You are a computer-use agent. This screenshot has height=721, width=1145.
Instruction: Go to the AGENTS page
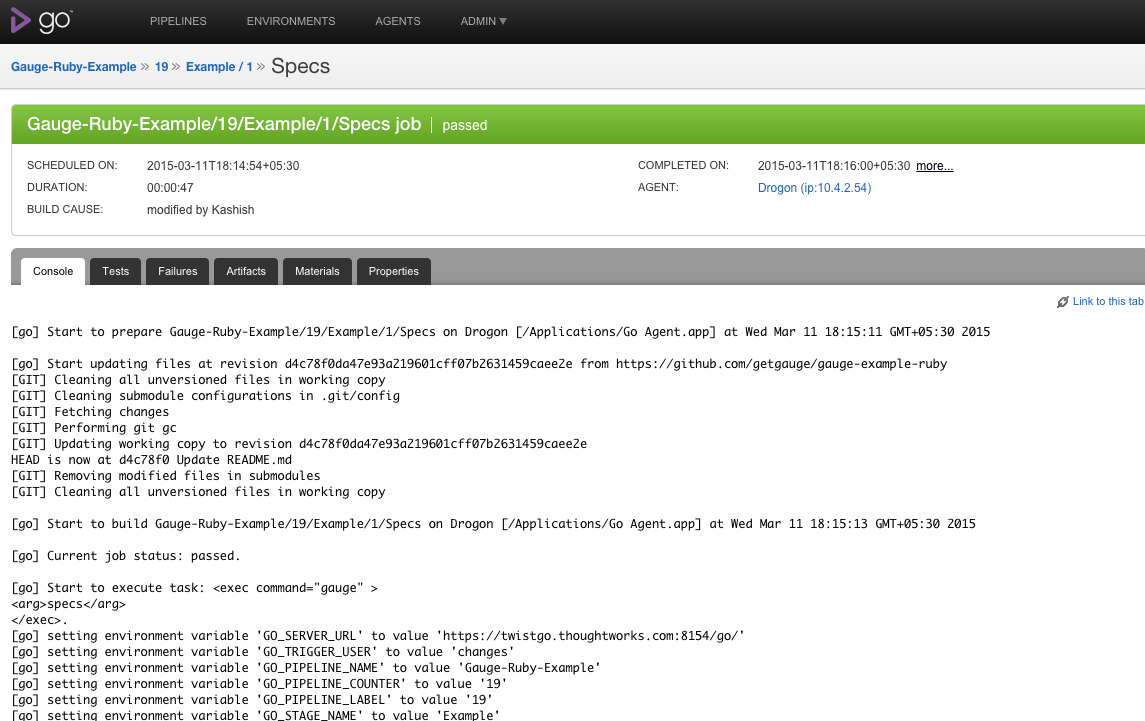point(398,21)
